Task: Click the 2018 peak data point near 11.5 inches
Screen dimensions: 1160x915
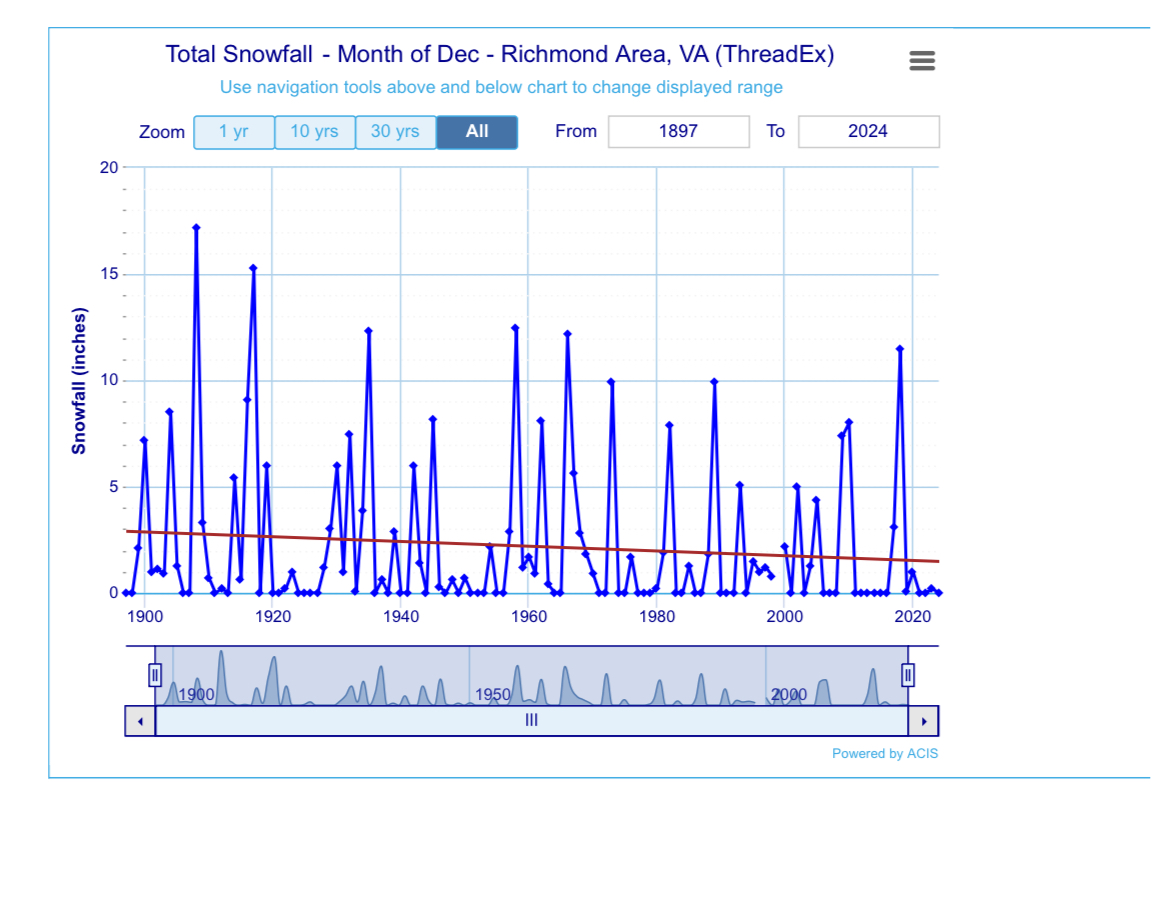Action: click(900, 349)
